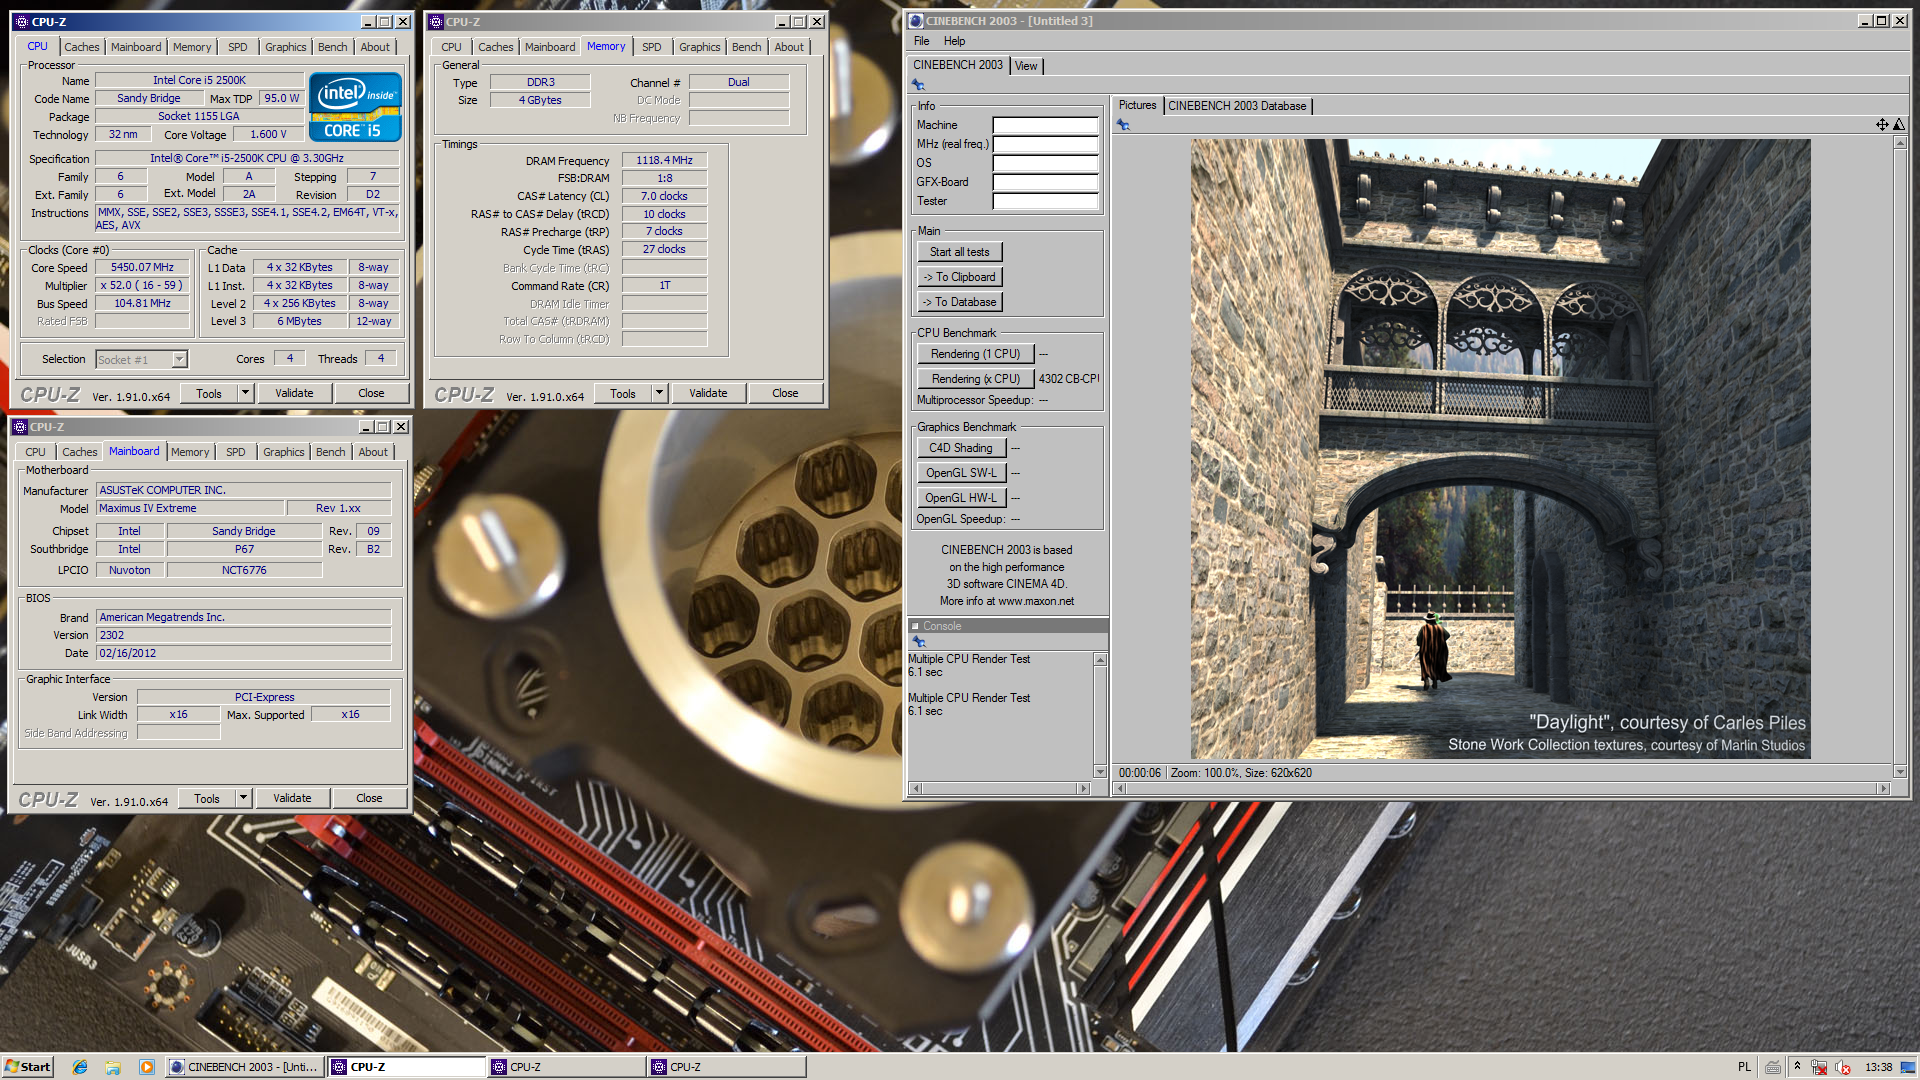This screenshot has height=1080, width=1920.
Task: Click the move arrows icon above the render picture
Action: (1882, 124)
